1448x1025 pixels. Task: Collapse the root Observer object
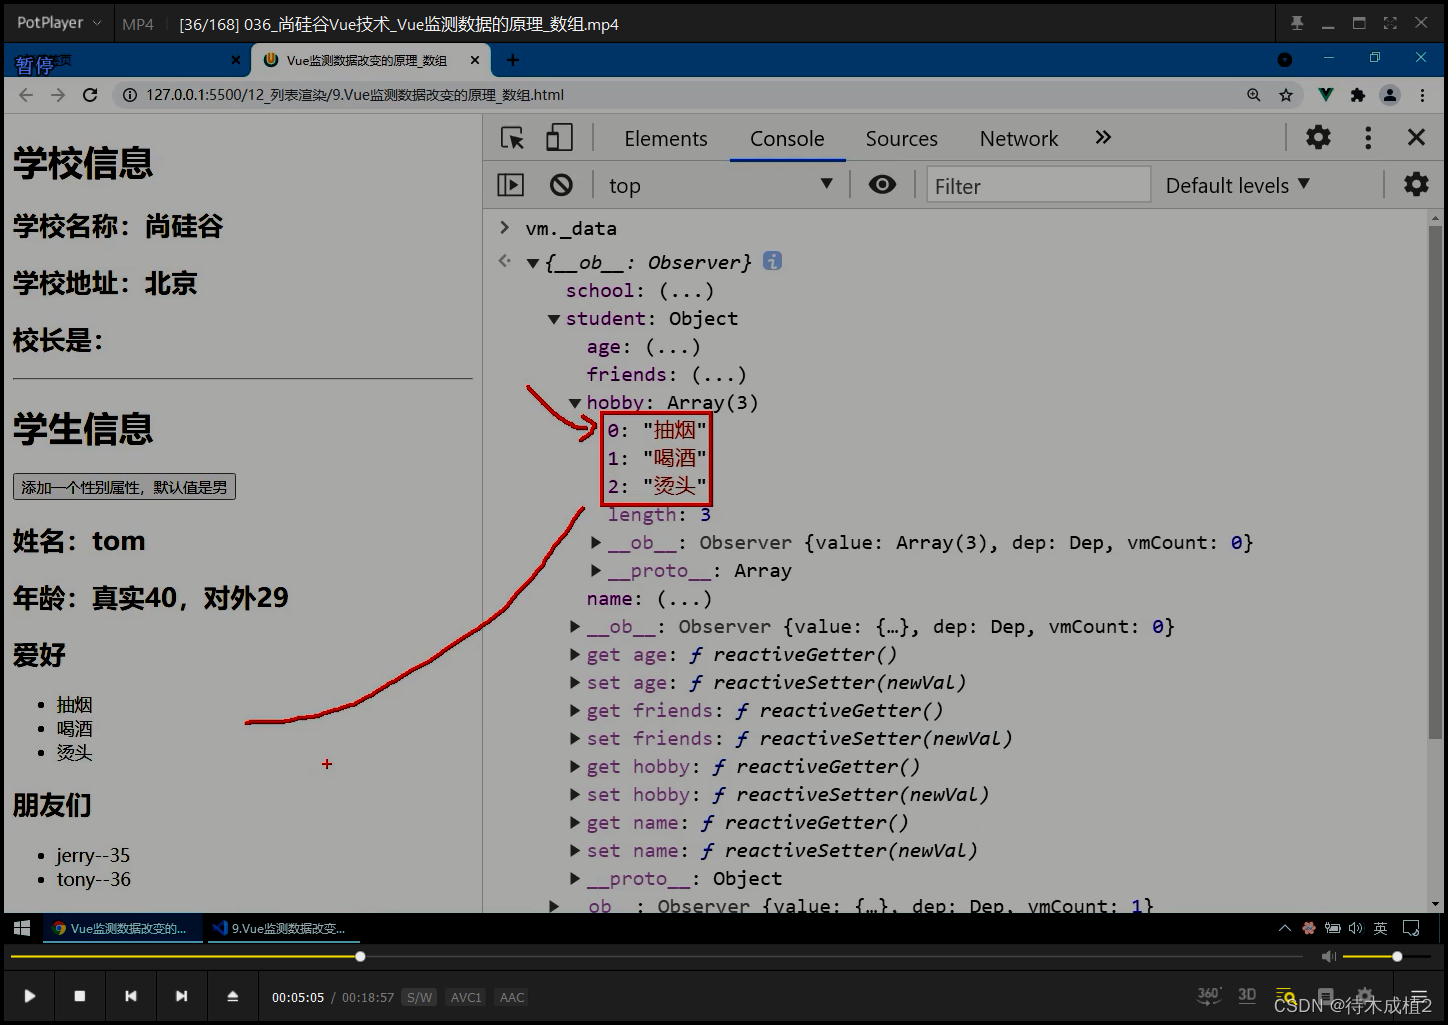click(x=533, y=263)
